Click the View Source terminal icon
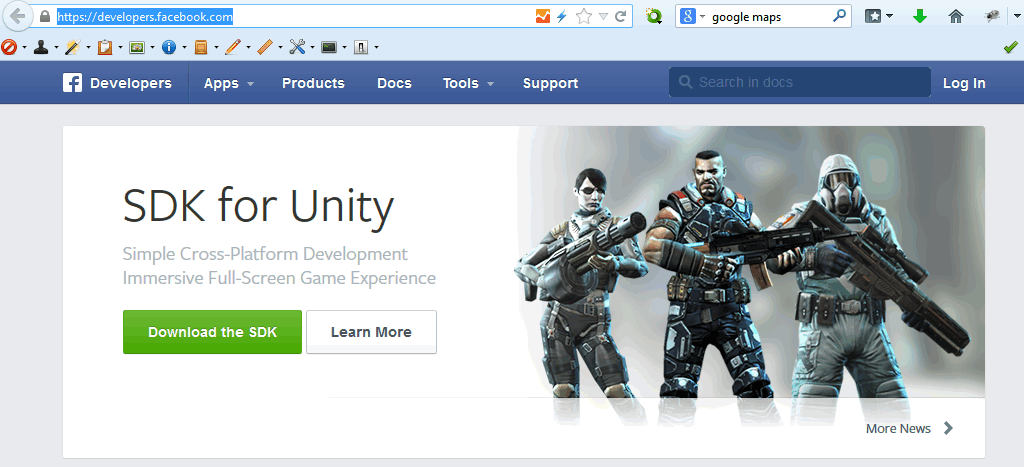Viewport: 1024px width, 467px height. pos(329,47)
